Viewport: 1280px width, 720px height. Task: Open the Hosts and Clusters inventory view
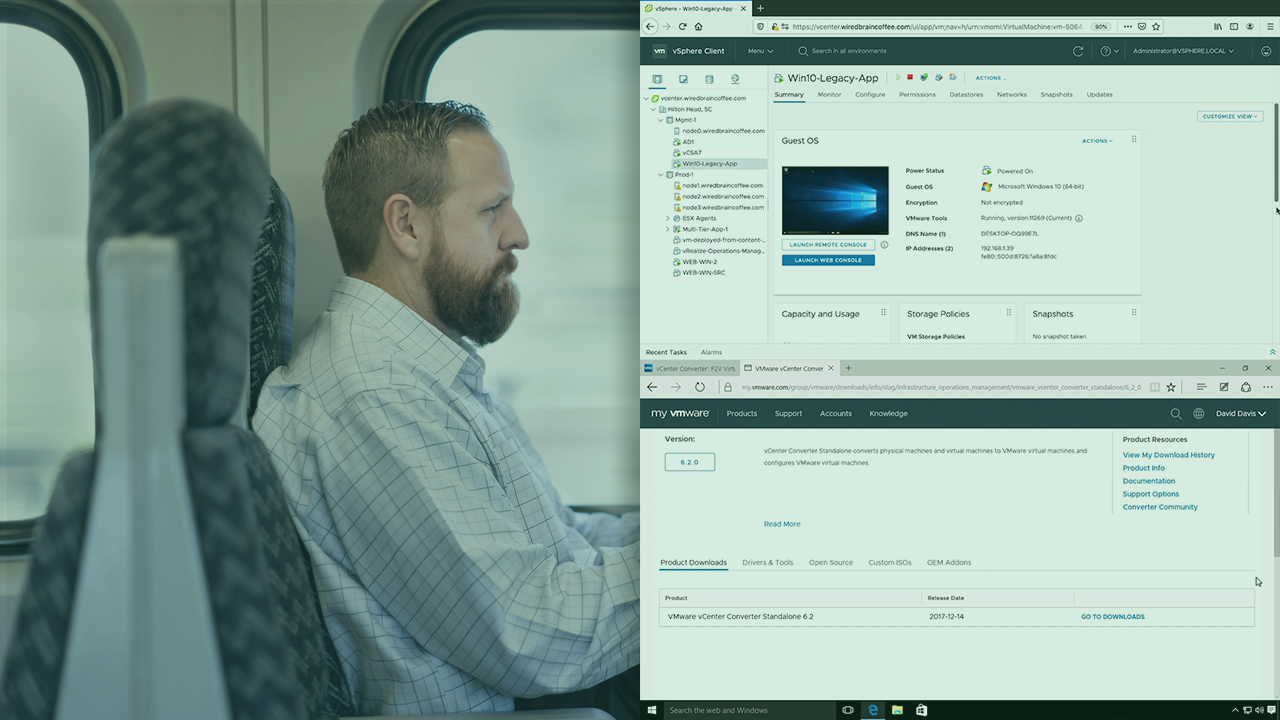coord(657,79)
